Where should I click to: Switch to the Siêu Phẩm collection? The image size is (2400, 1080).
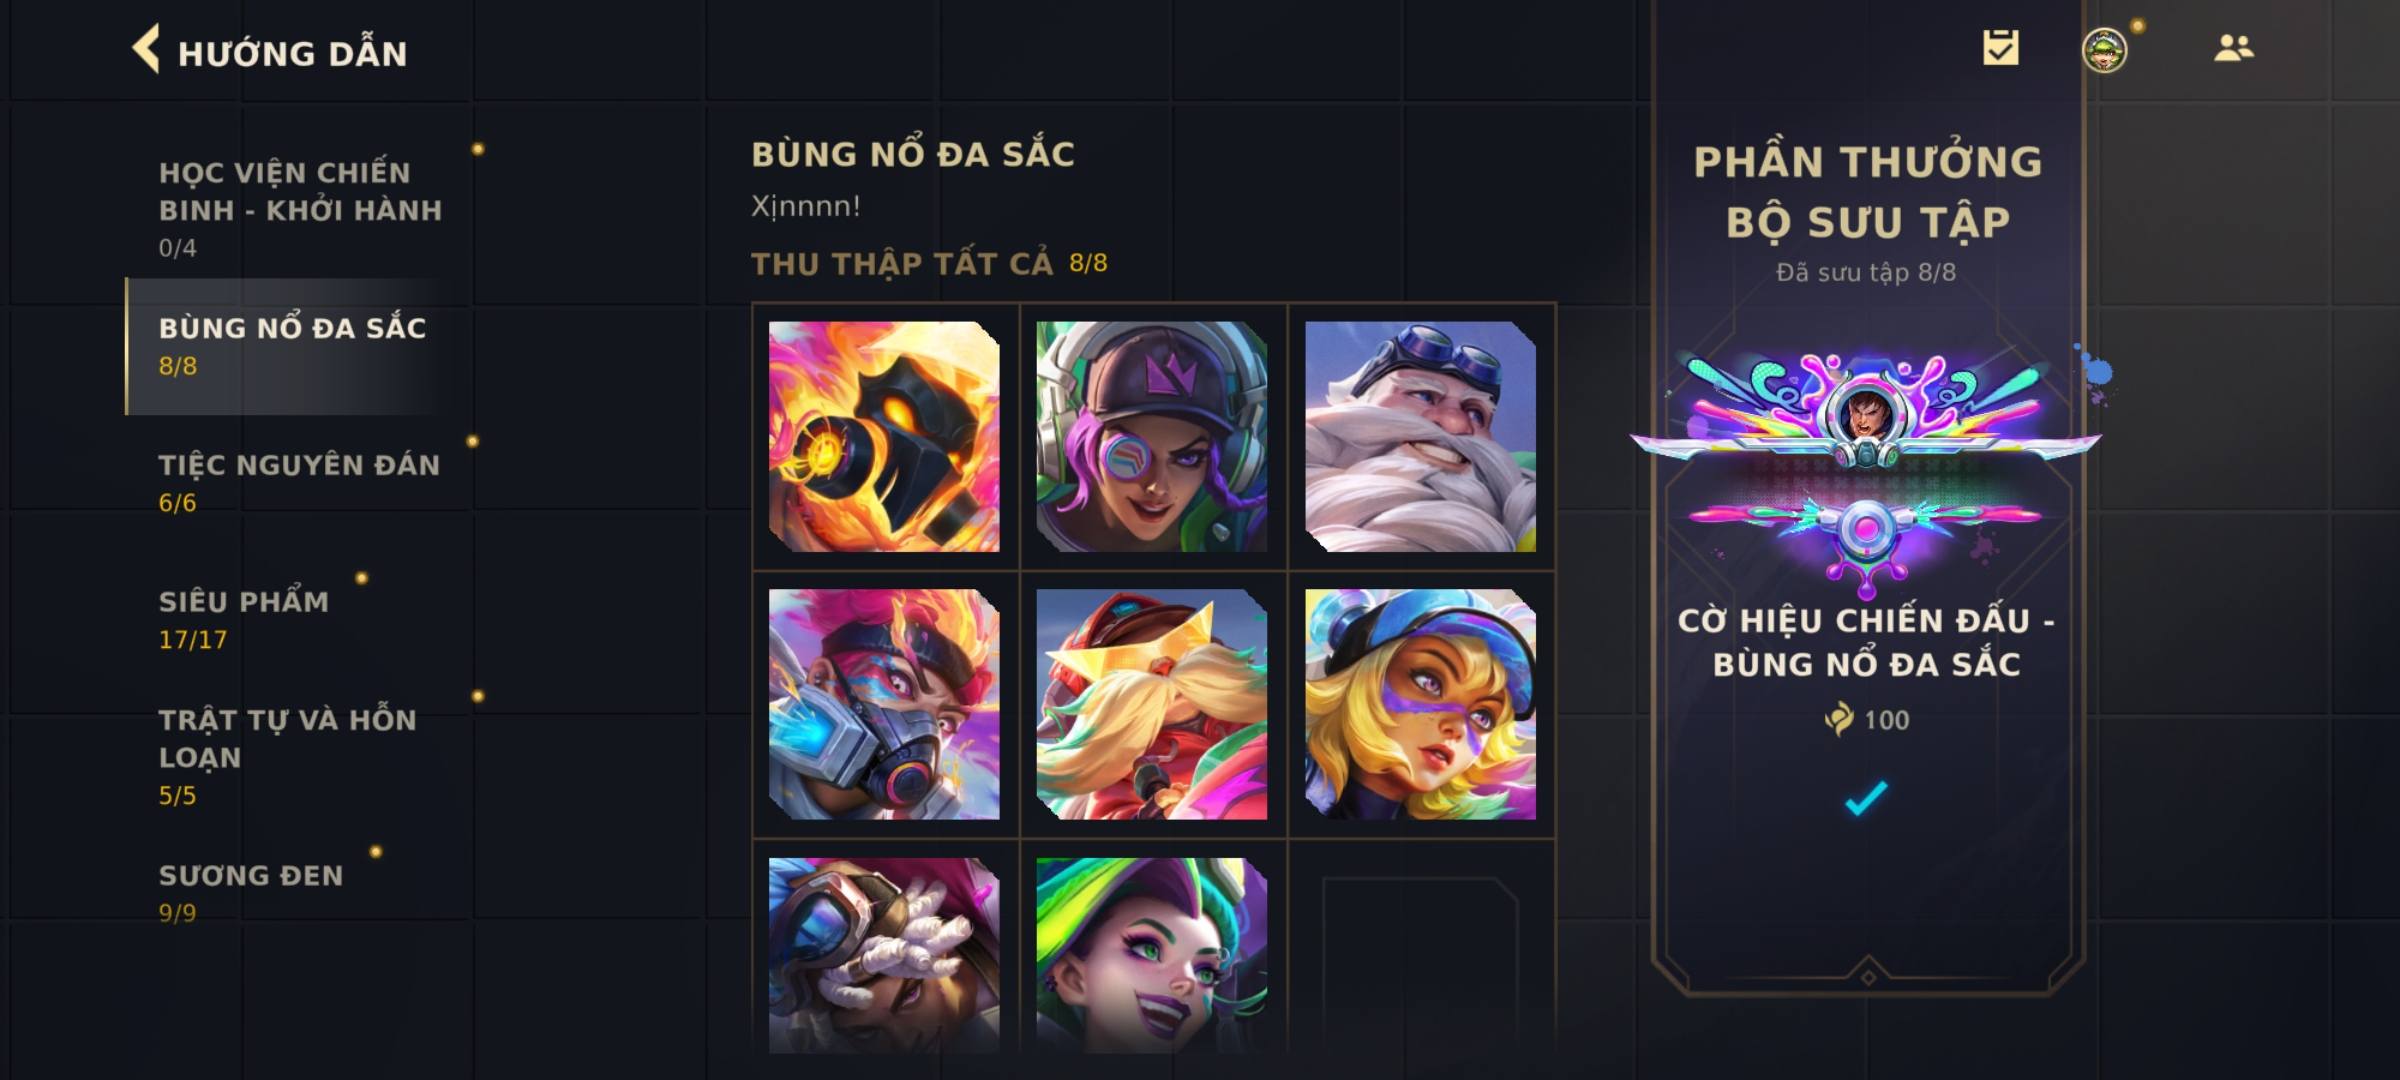pos(244,619)
